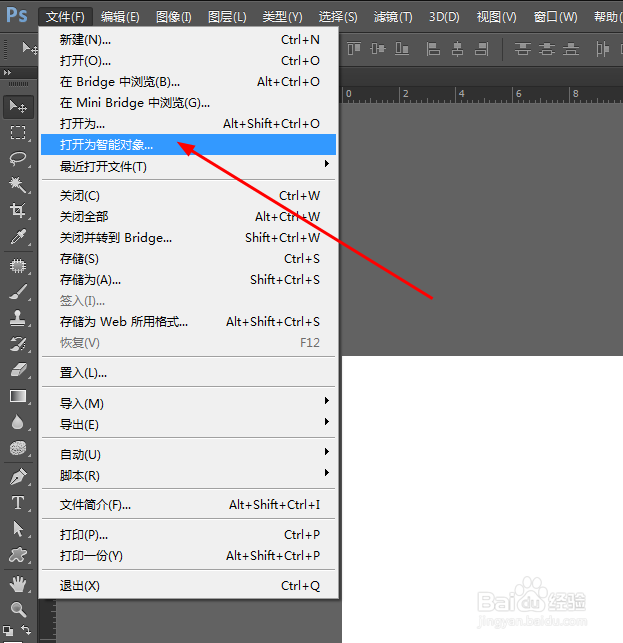Choose 打开(O)... menu entry

click(189, 61)
